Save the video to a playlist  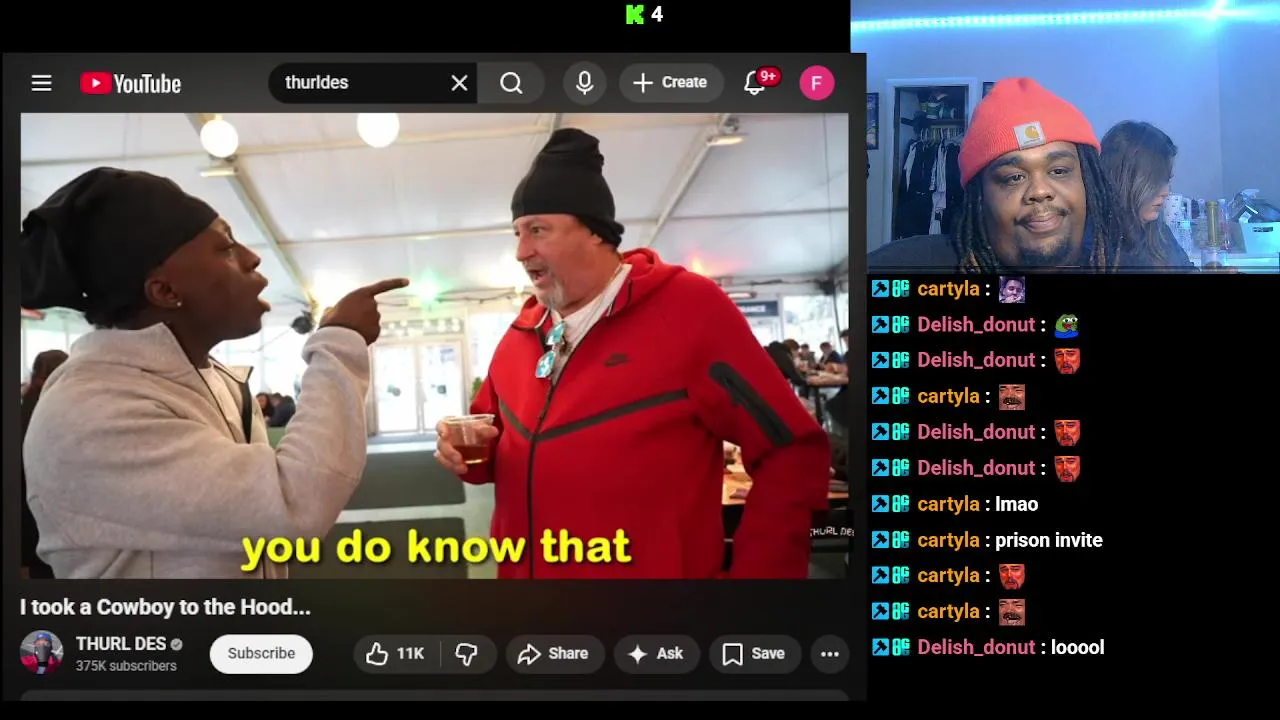(754, 654)
